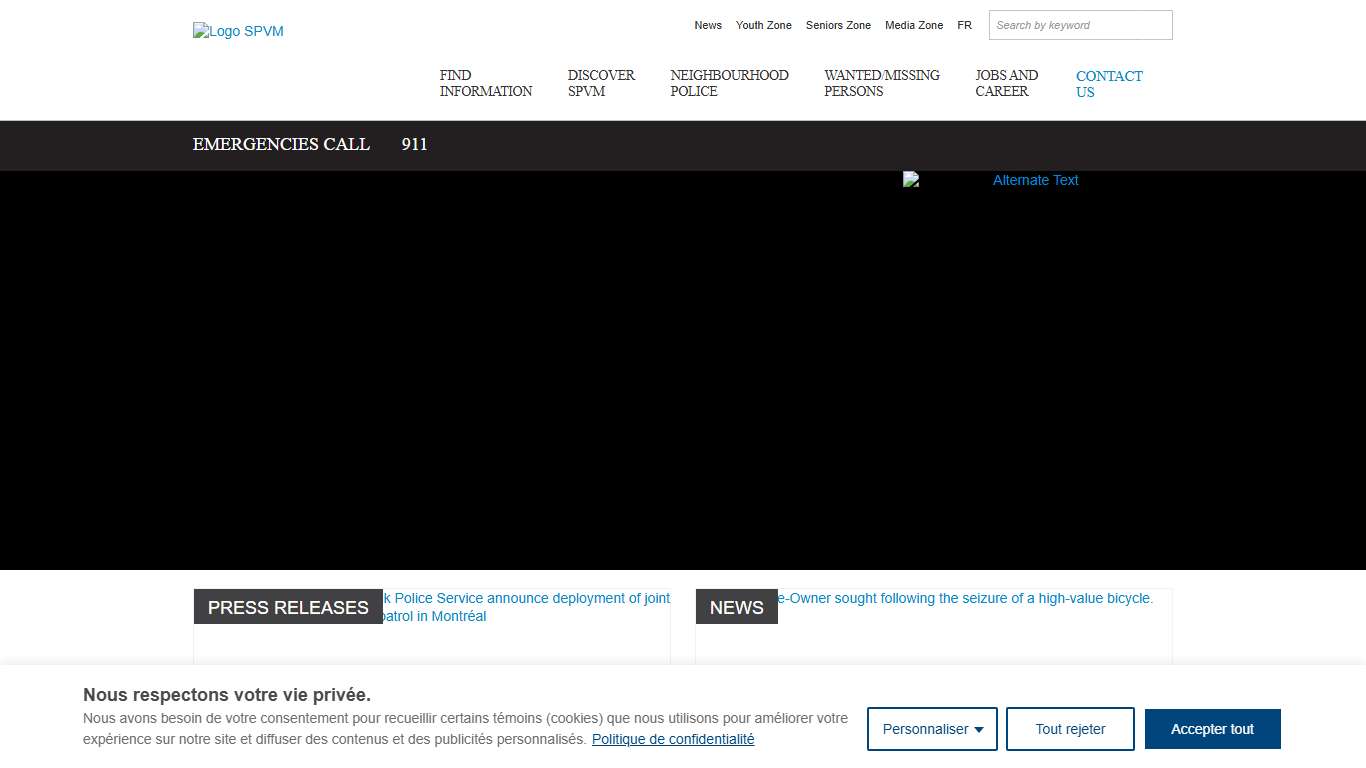Screen dimensions: 1366x768
Task: Open the Seniors Zone link
Action: click(x=838, y=25)
